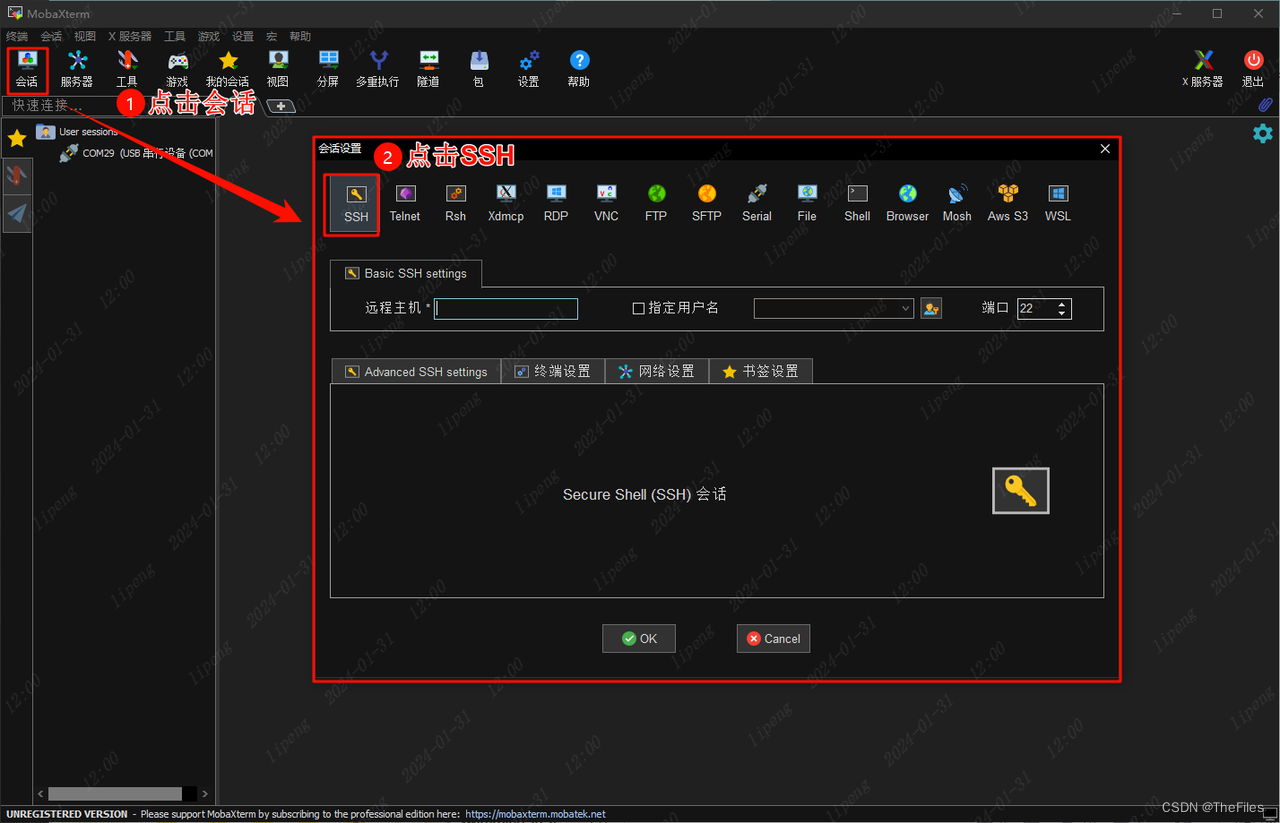Open the 会话 menu in menu bar
The image size is (1280, 823).
tap(51, 36)
